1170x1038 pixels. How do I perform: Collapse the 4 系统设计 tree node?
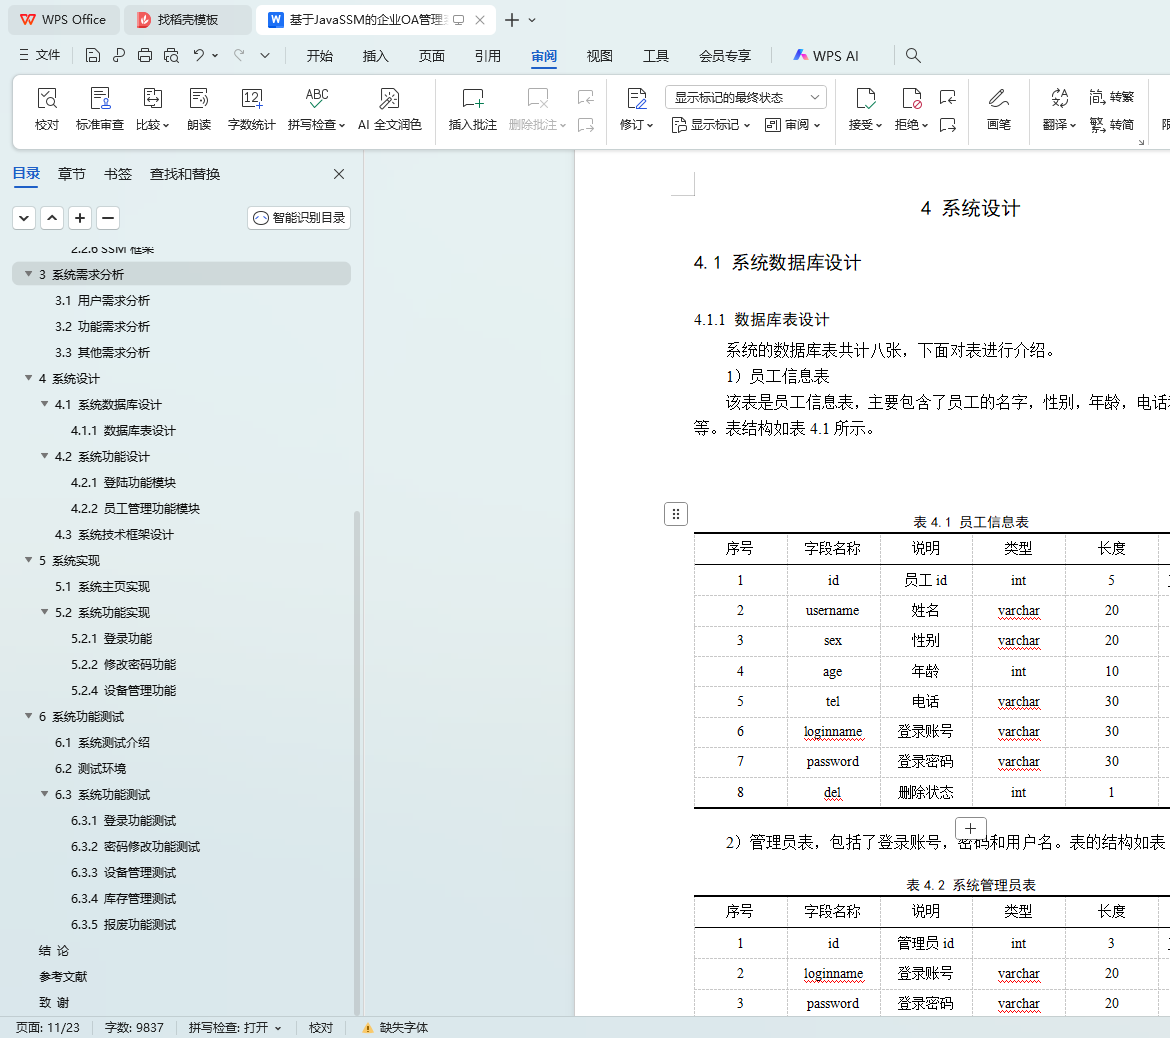(28, 378)
